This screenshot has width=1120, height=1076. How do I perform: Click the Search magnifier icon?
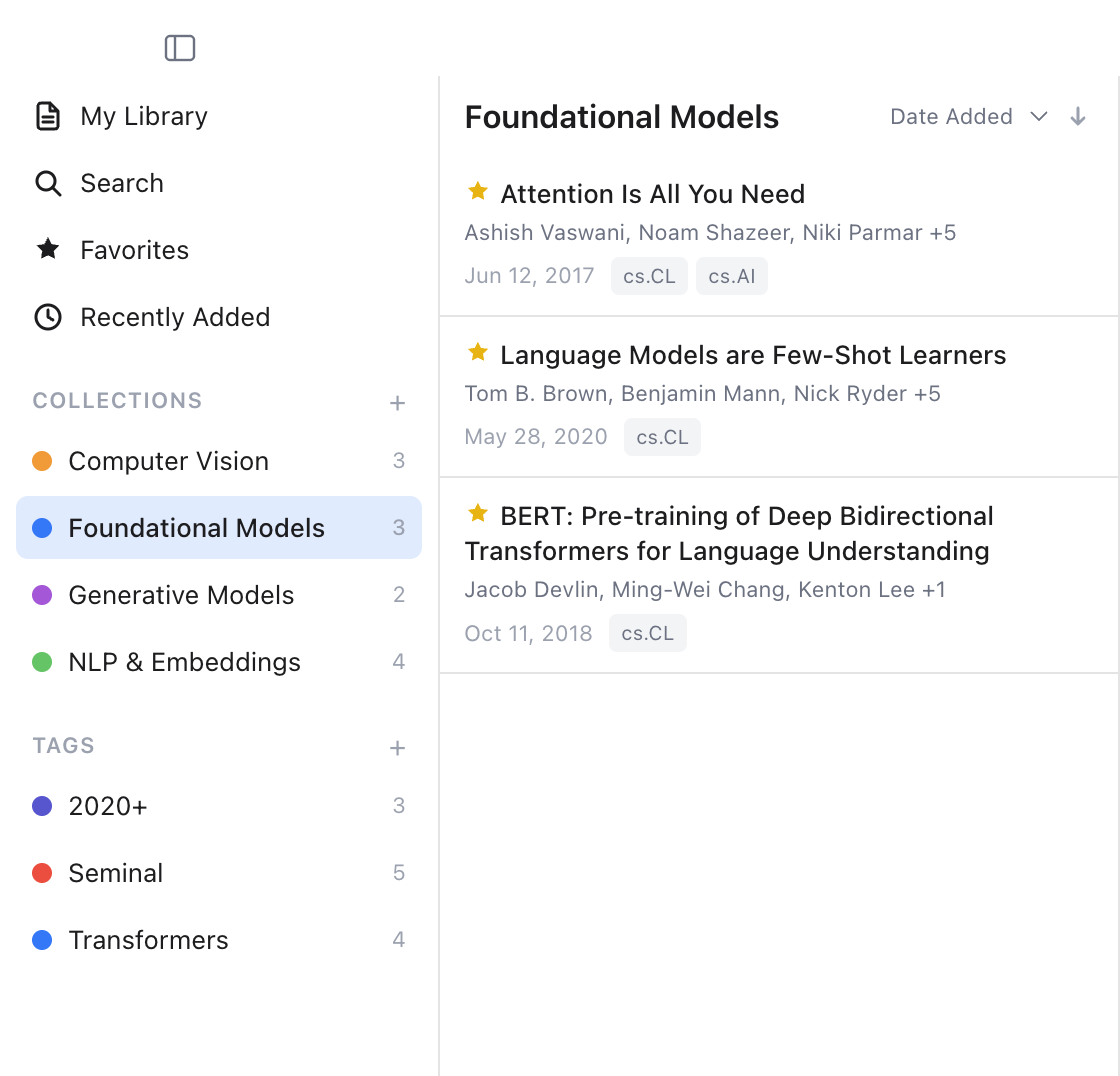tap(48, 183)
